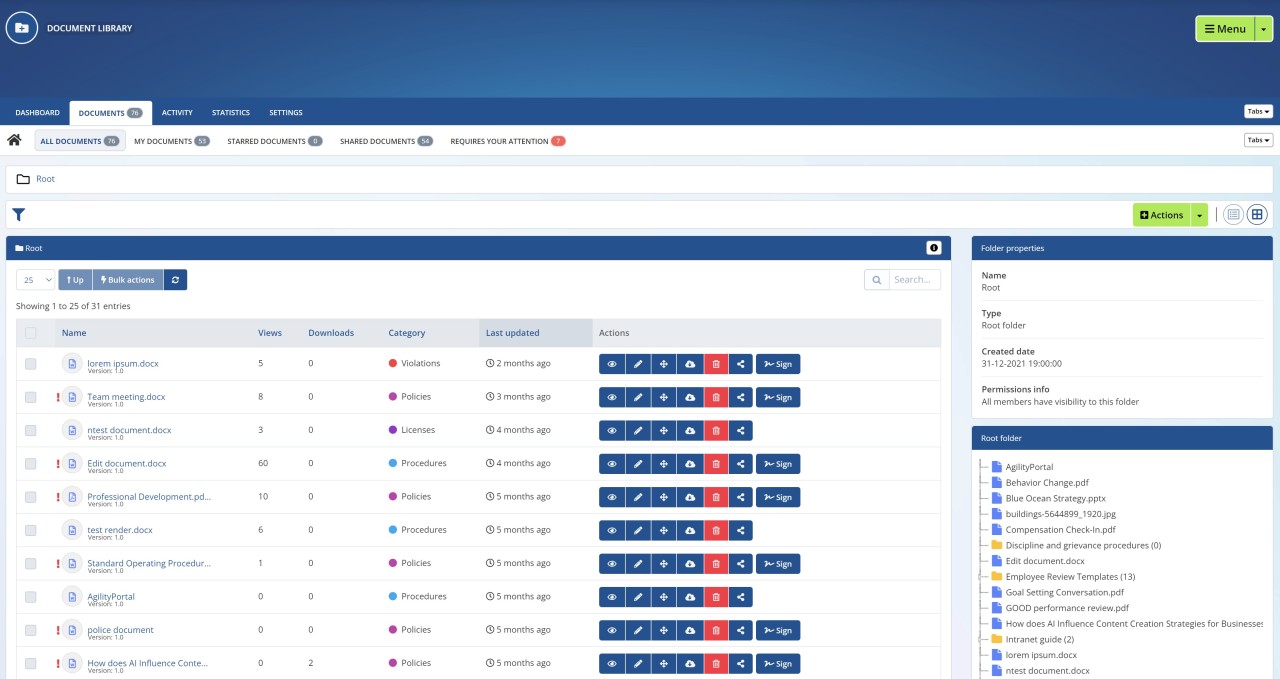Open the 25 entries-per-page dropdown

[x=36, y=280]
